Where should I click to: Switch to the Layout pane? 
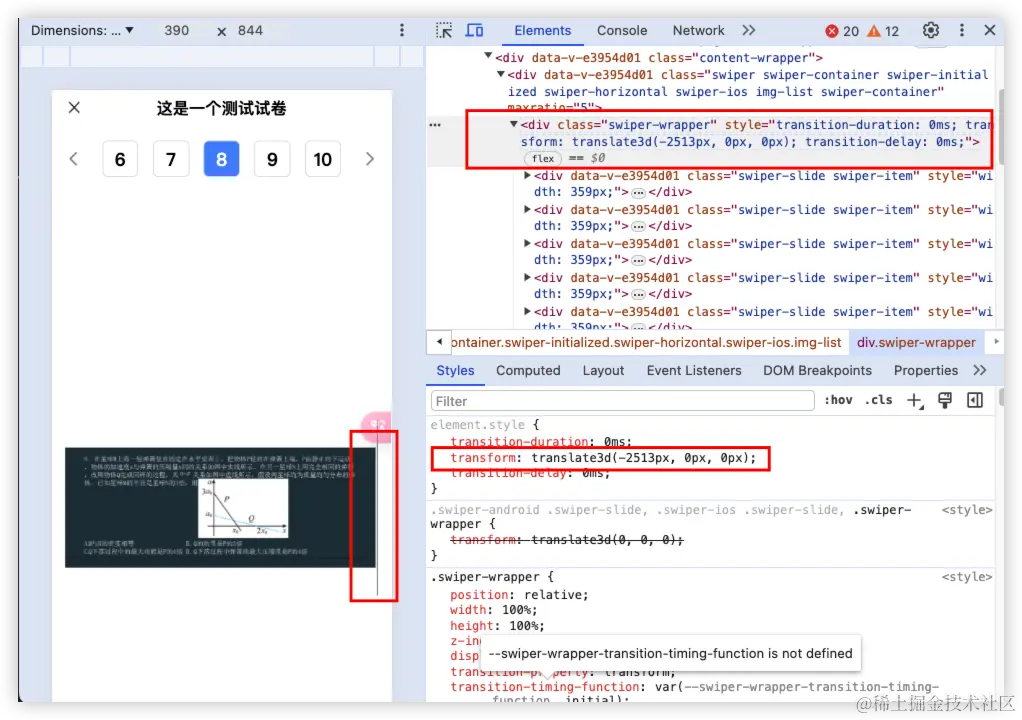point(603,370)
